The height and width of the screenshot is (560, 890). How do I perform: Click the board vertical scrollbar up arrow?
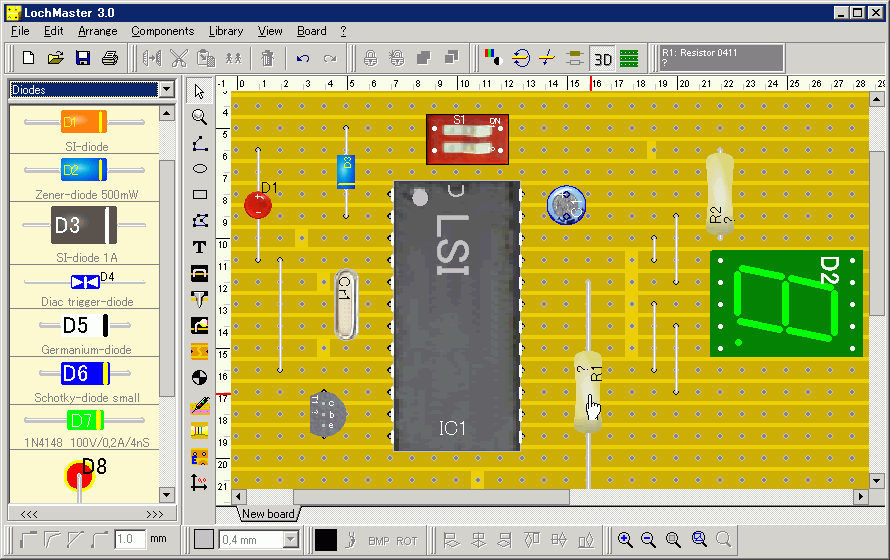pos(876,99)
